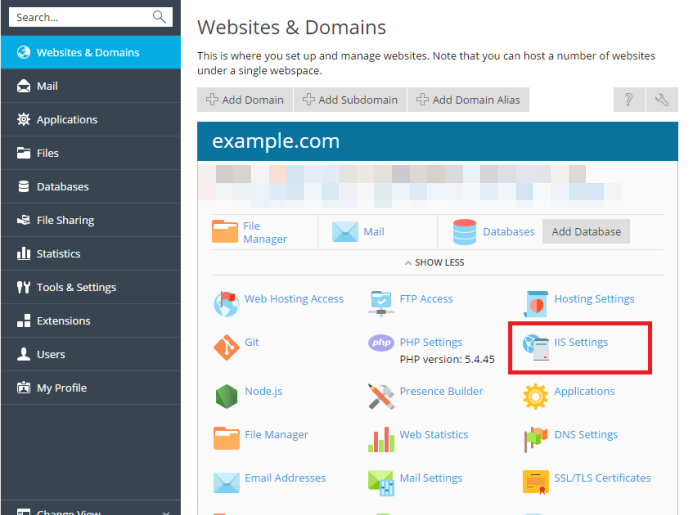Image resolution: width=690 pixels, height=515 pixels.
Task: Collapse options with SHOW LESS
Action: click(x=434, y=263)
